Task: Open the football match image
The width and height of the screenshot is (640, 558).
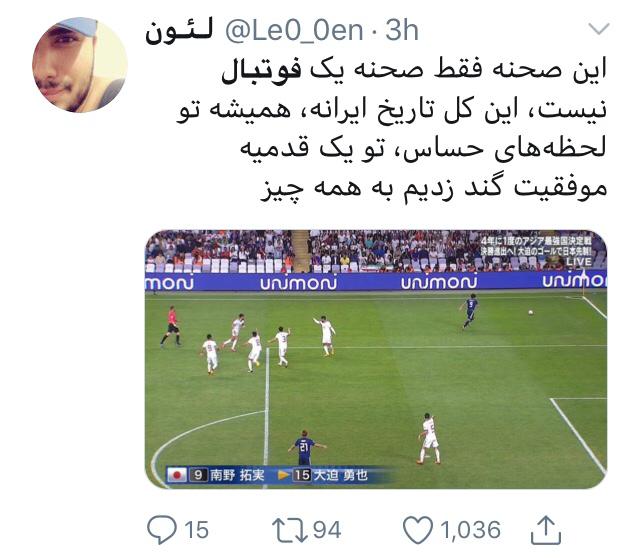Action: (376, 359)
